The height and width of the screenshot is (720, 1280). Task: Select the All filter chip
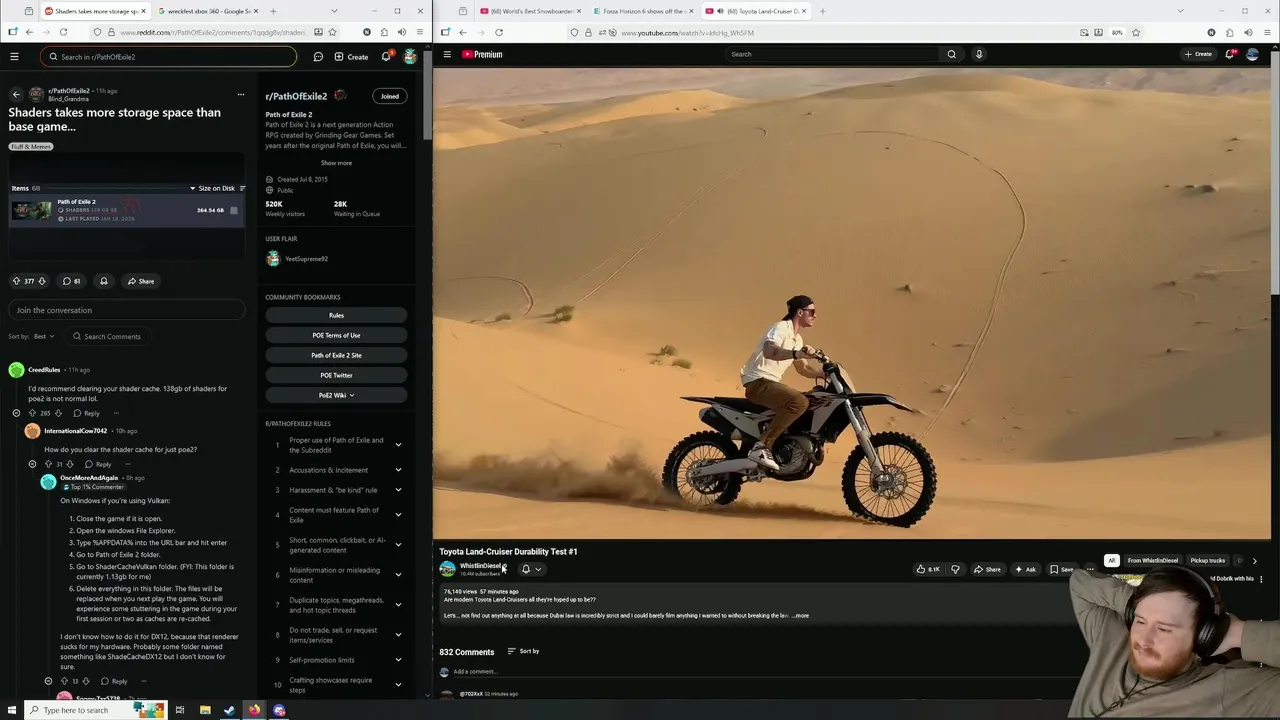coord(1111,560)
